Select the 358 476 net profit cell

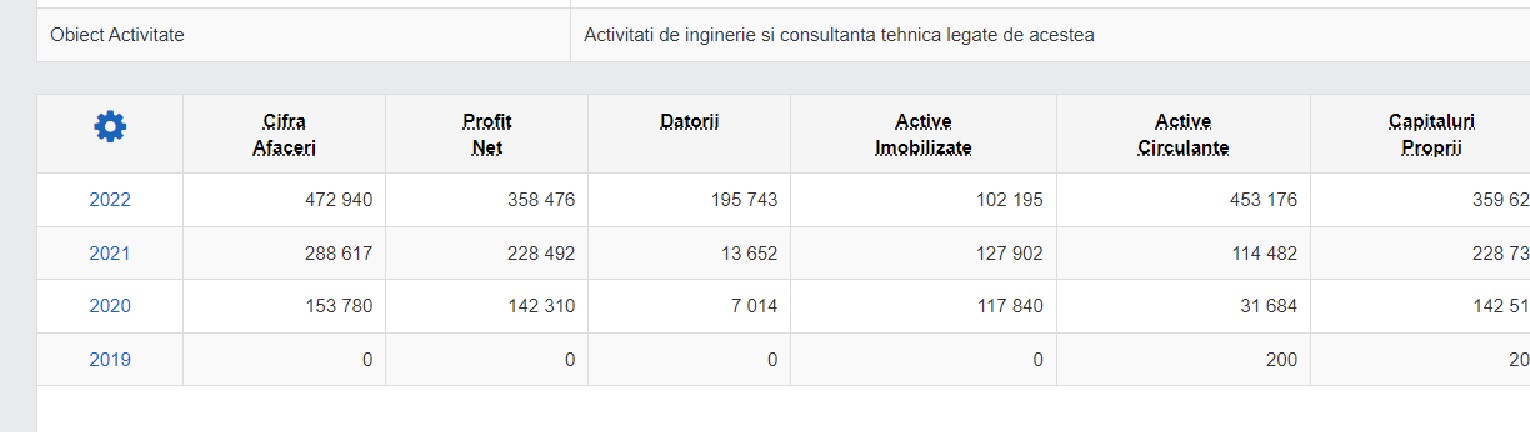pyautogui.click(x=487, y=200)
